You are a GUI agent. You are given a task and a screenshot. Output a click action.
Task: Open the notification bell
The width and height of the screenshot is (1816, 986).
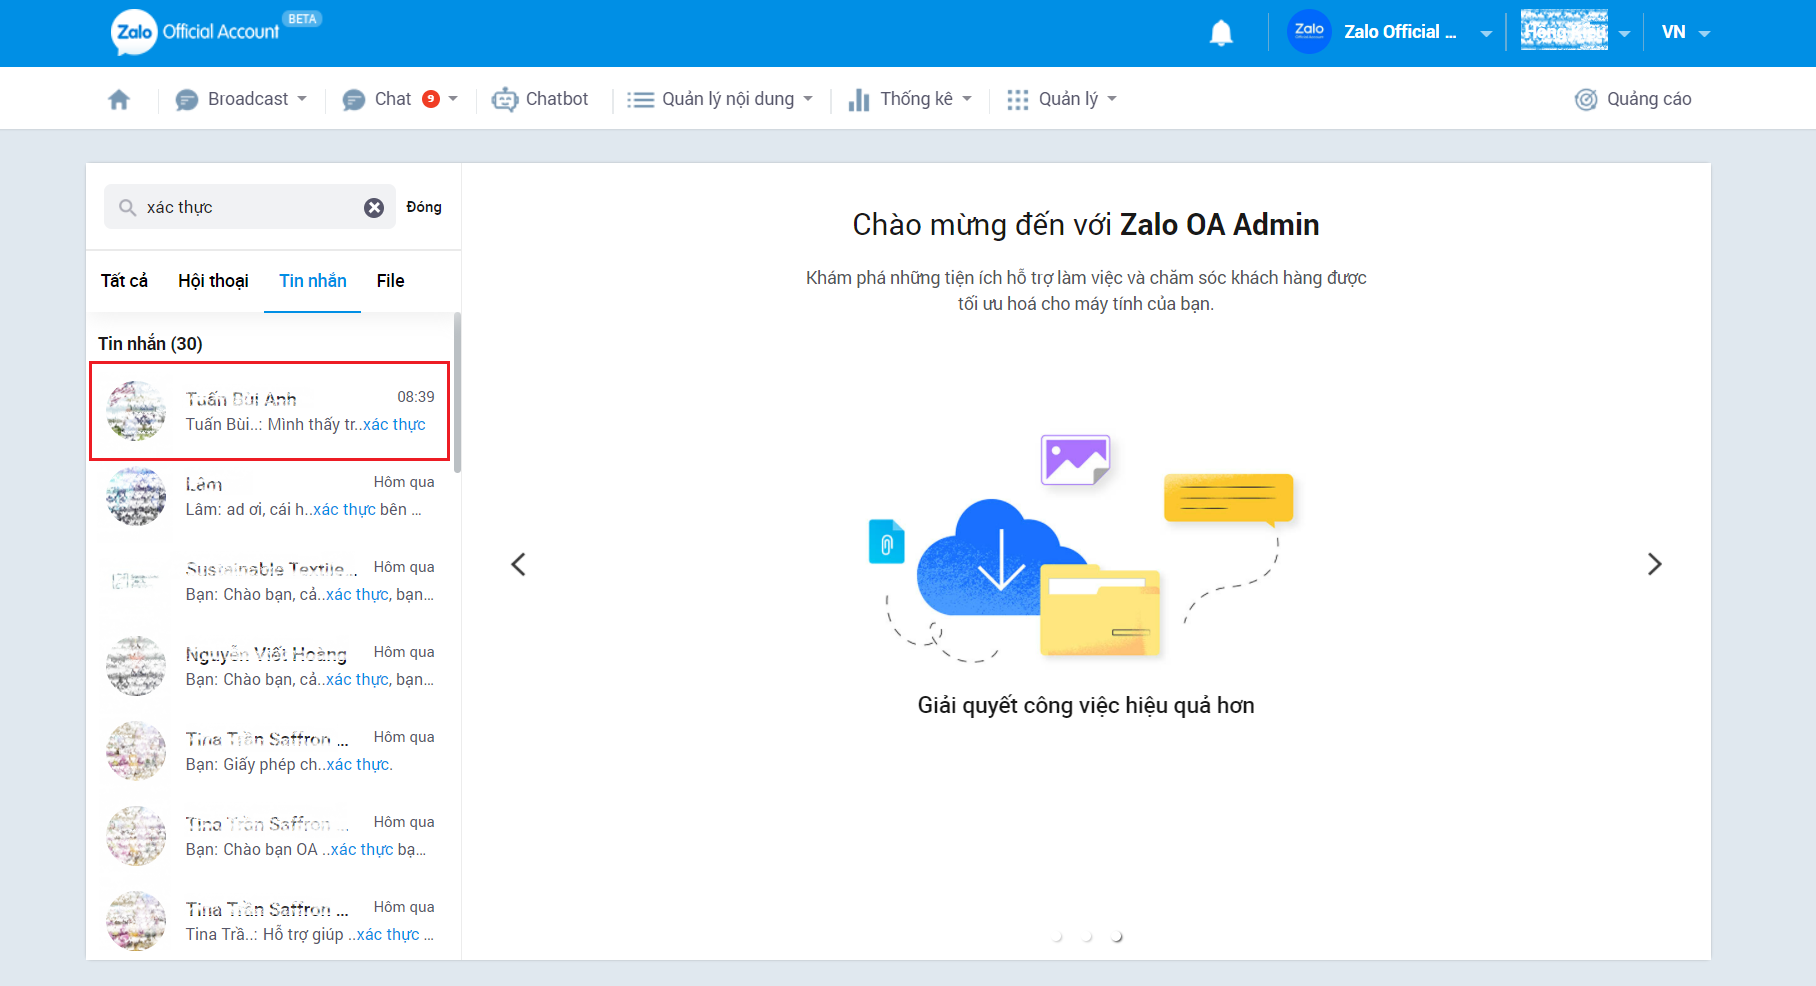point(1221,33)
